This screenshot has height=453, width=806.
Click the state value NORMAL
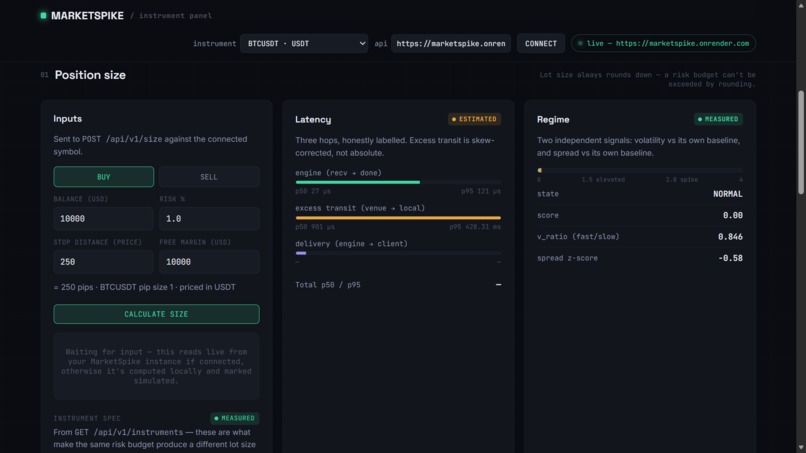tap(727, 194)
